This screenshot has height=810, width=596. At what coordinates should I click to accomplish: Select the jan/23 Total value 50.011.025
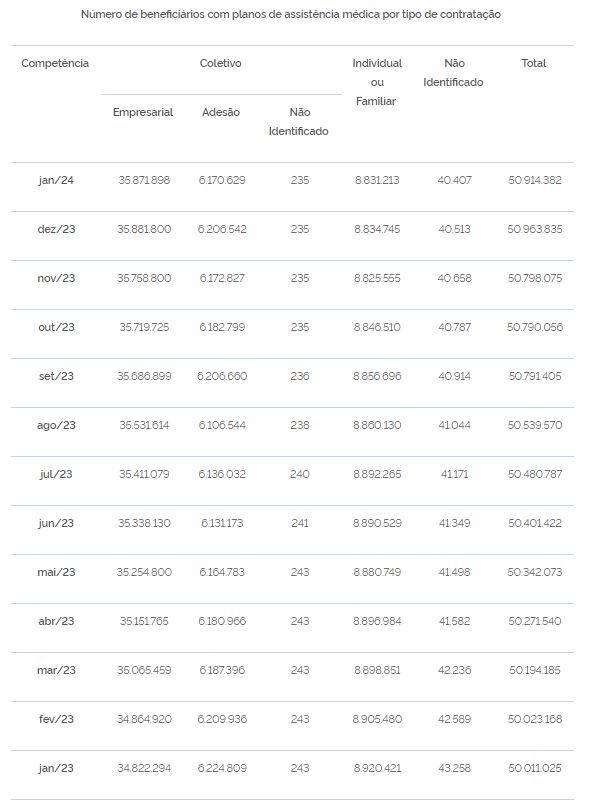point(535,769)
